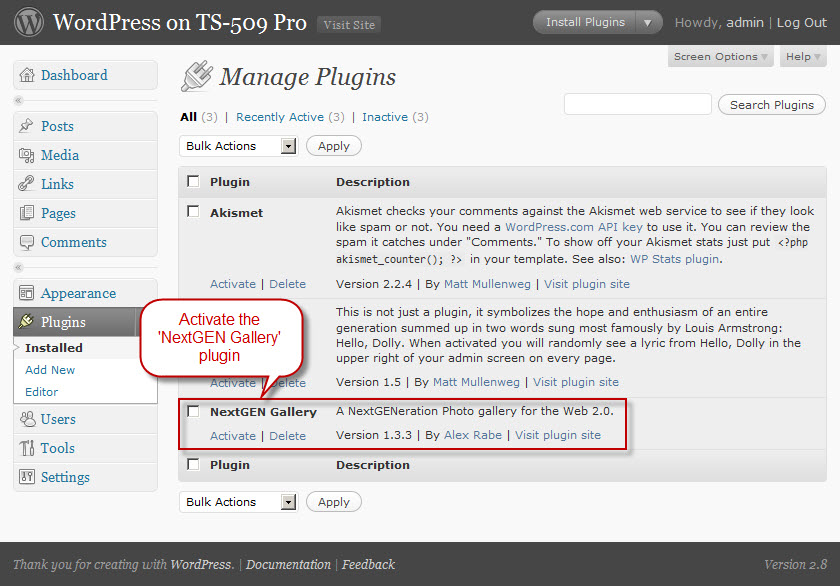Toggle select-all checkbox in table header
Screen dimensions: 840x586
click(193, 181)
